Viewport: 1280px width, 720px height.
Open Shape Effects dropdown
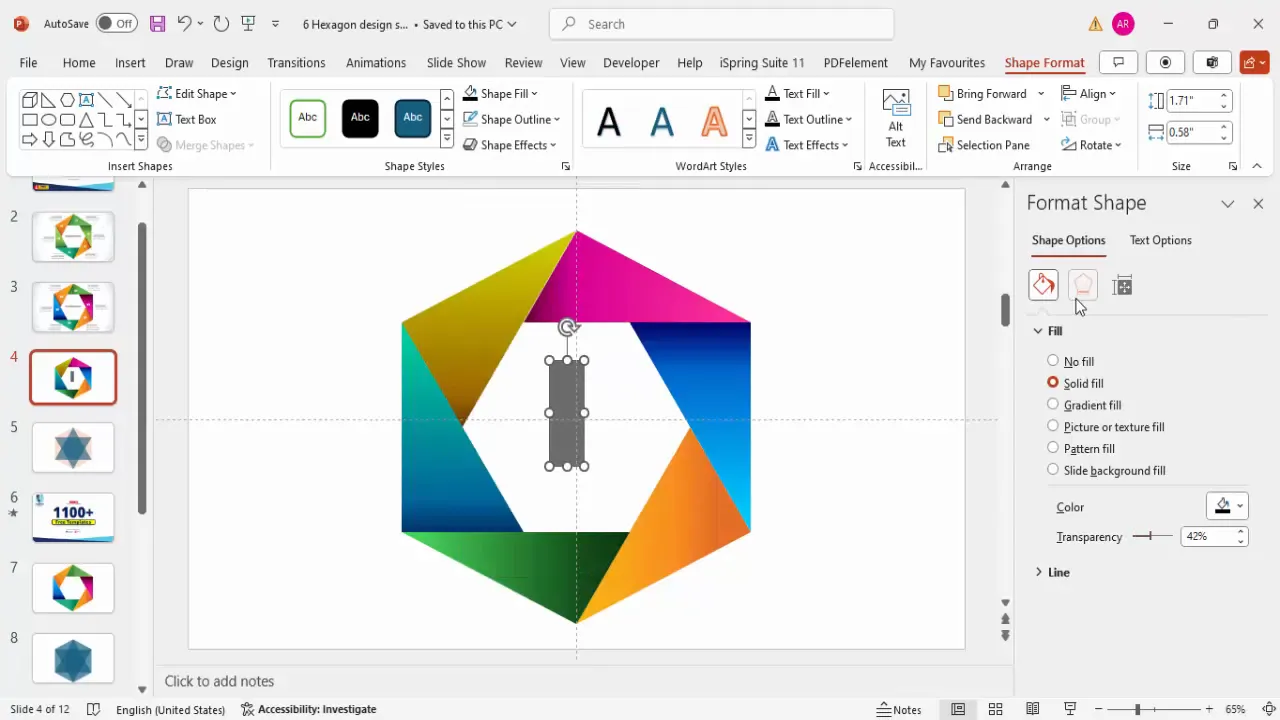[510, 145]
